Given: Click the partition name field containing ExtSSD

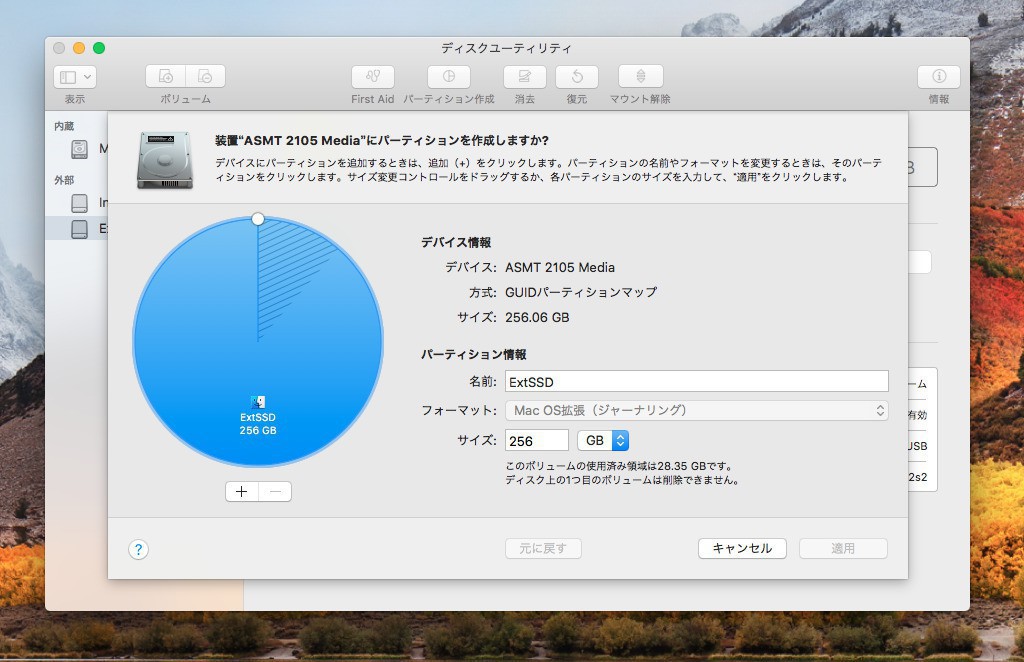Looking at the screenshot, I should (x=697, y=382).
